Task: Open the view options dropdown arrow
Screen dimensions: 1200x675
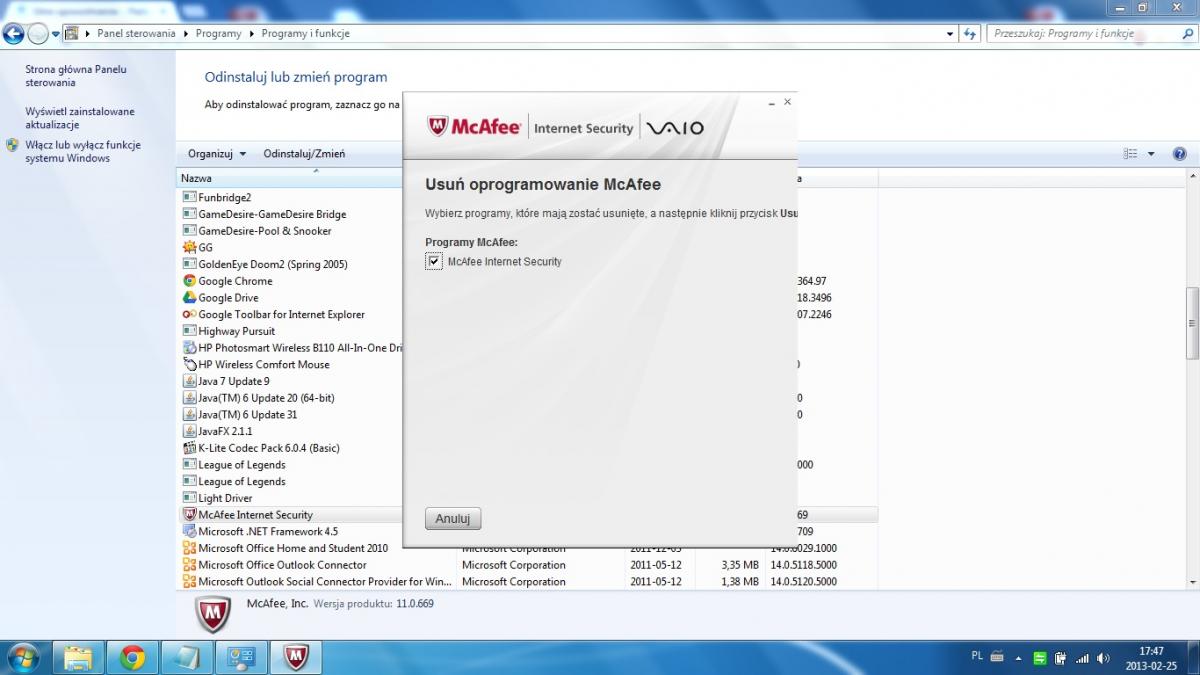Action: point(1151,154)
